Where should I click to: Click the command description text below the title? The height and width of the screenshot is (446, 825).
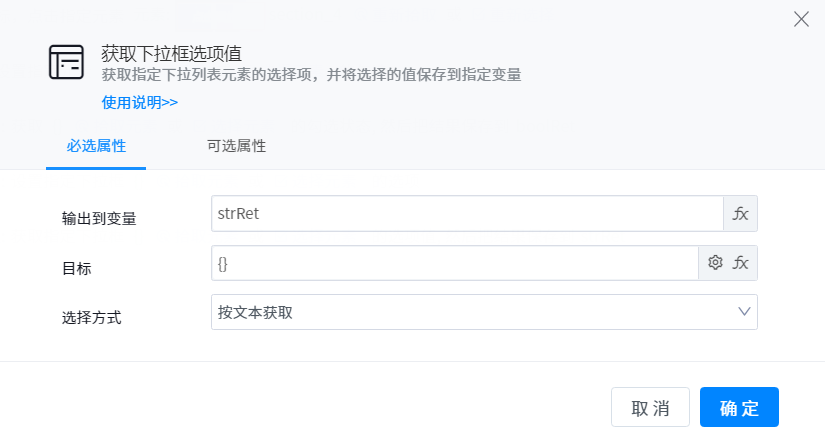312,74
